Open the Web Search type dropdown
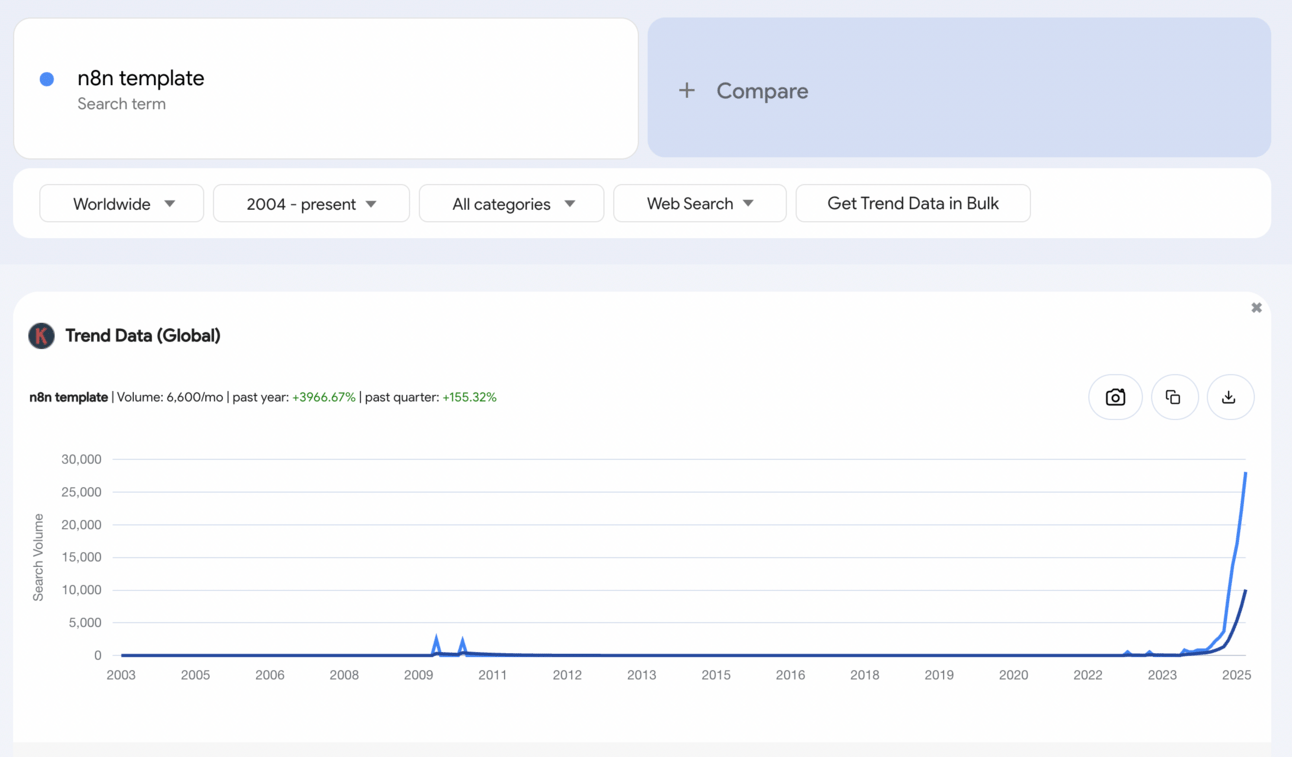This screenshot has height=757, width=1292. coord(700,204)
